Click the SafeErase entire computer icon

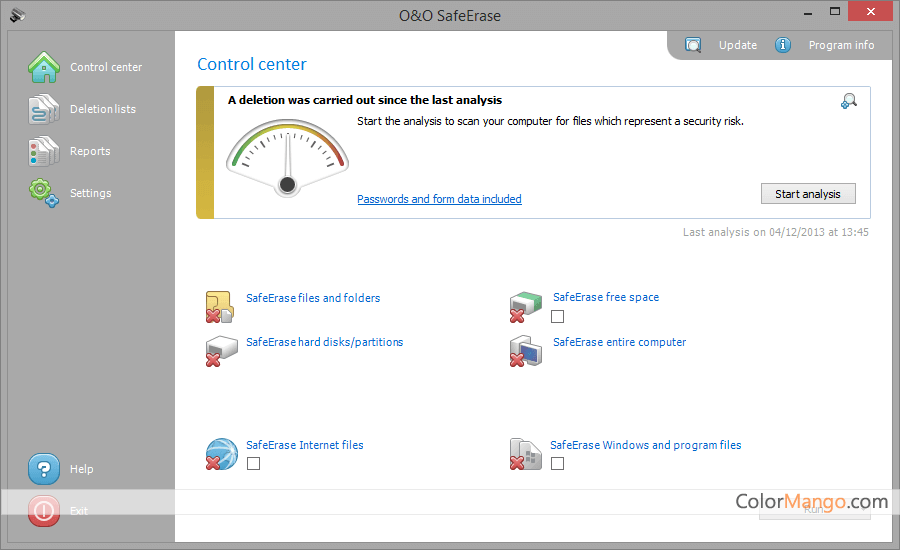click(x=526, y=351)
